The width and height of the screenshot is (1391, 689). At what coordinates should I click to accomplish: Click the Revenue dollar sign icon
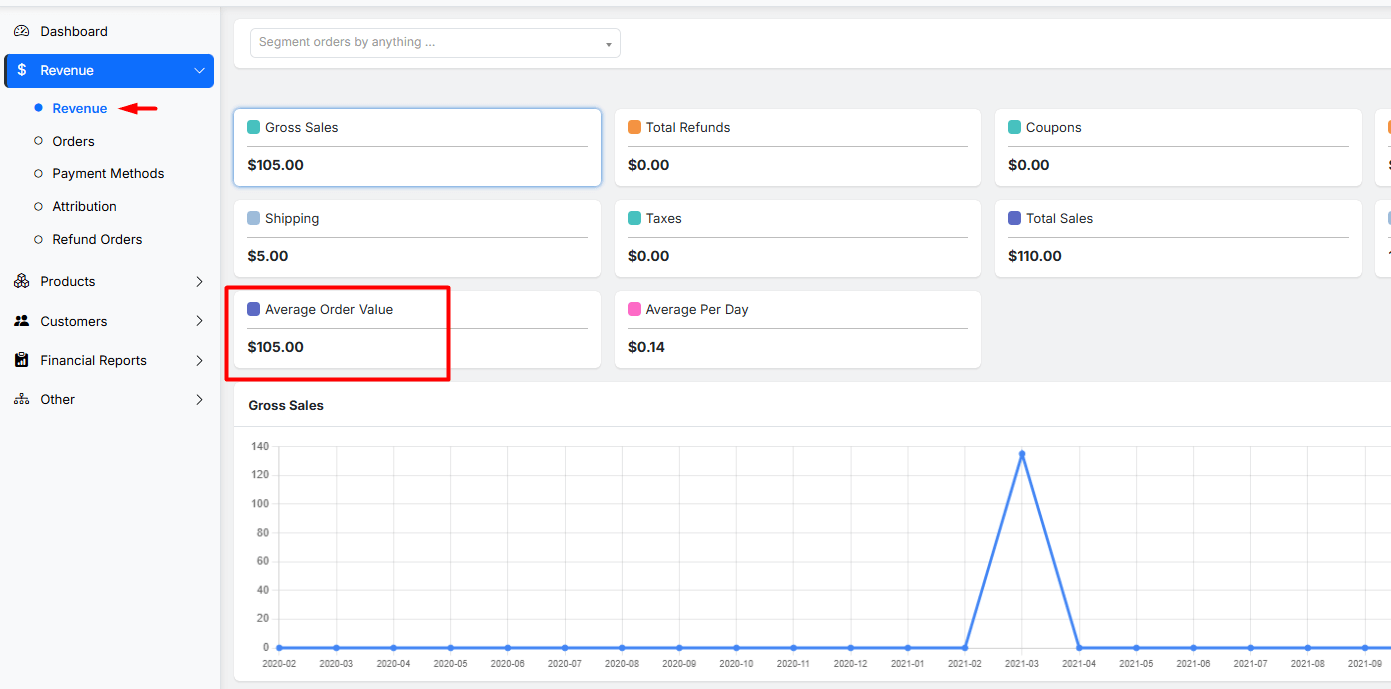pos(22,70)
